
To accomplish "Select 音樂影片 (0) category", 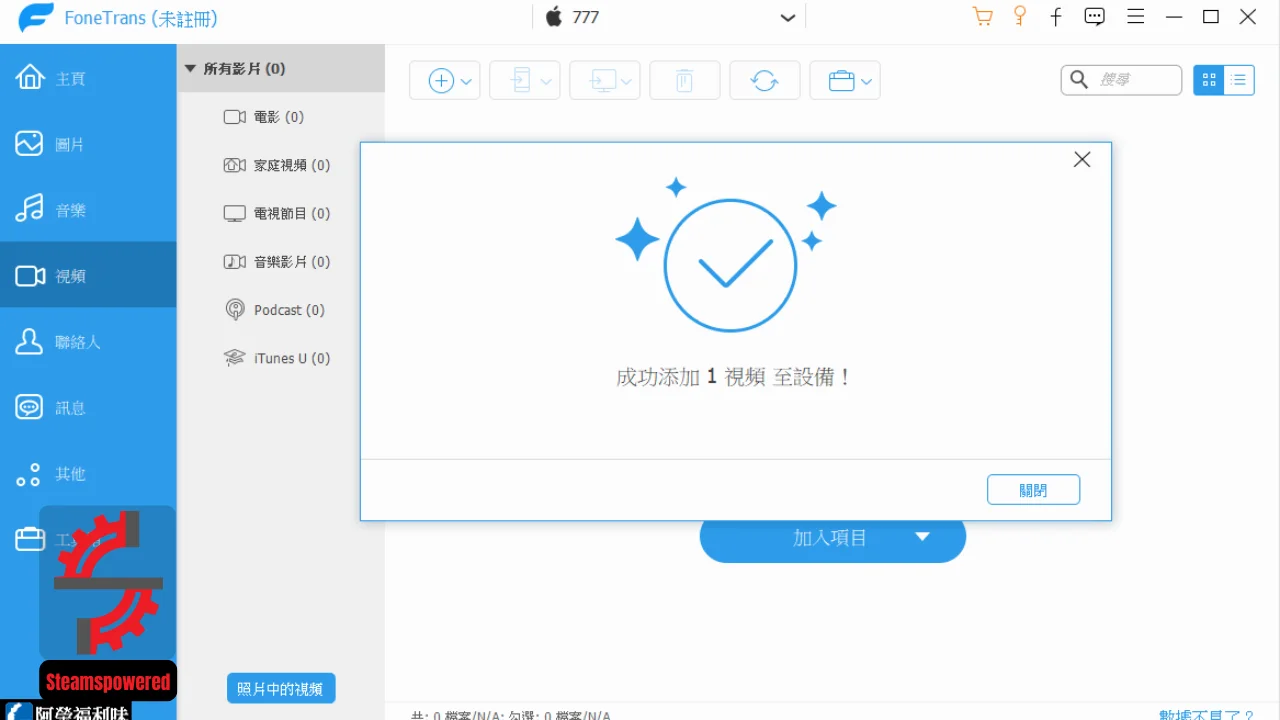I will pyautogui.click(x=277, y=261).
